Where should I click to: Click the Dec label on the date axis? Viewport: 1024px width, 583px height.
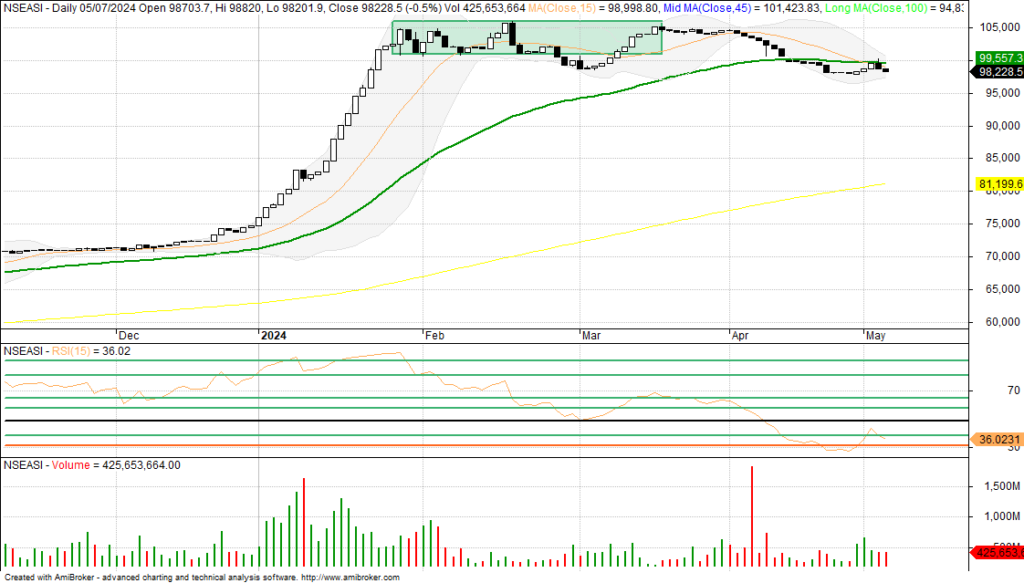pyautogui.click(x=128, y=336)
